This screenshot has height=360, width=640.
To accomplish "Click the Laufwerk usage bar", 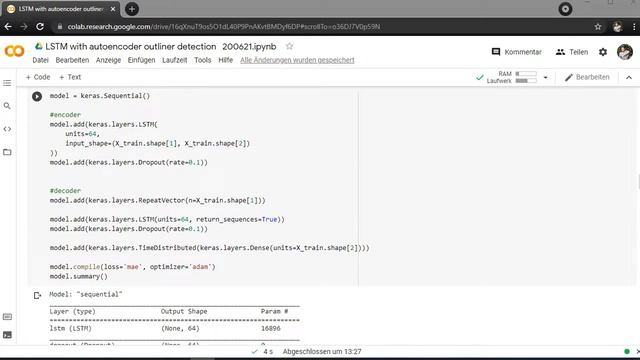I will click(x=526, y=81).
